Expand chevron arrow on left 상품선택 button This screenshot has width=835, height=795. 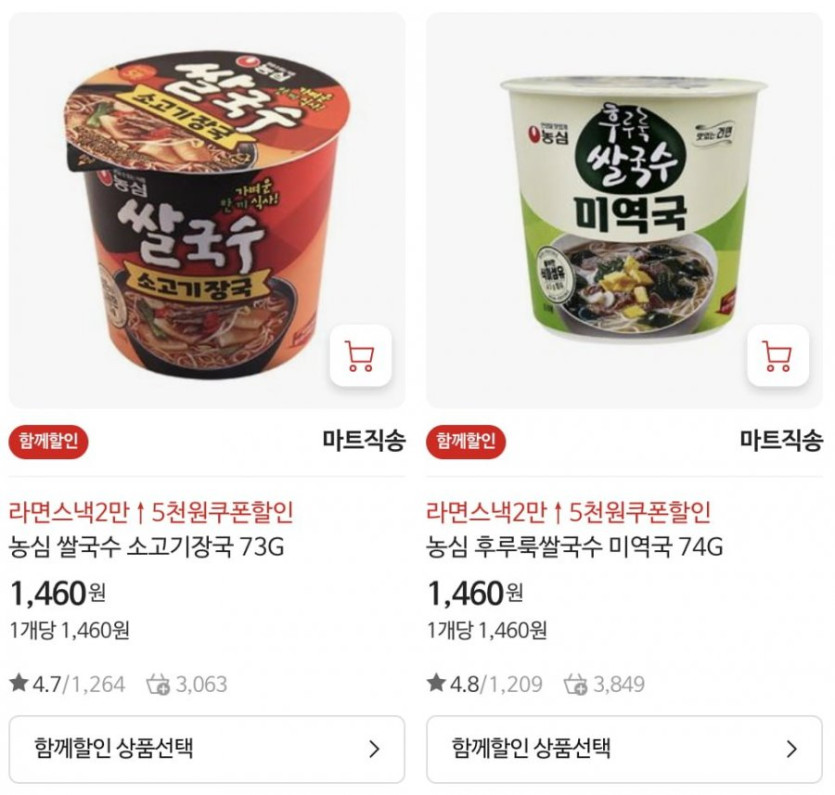click(x=375, y=749)
